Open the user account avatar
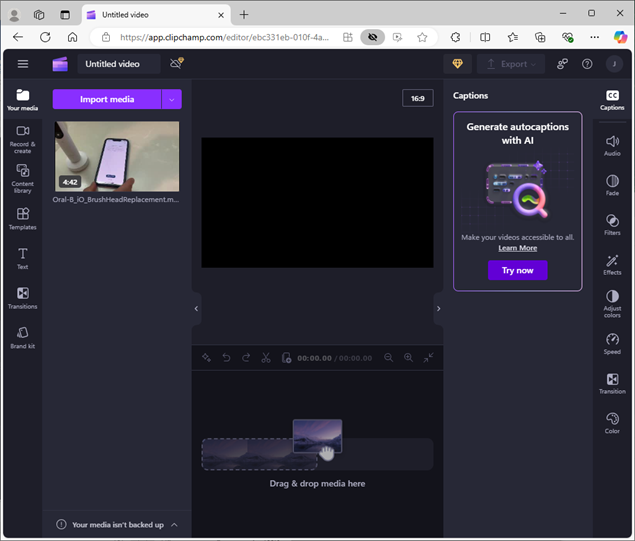 [x=614, y=64]
